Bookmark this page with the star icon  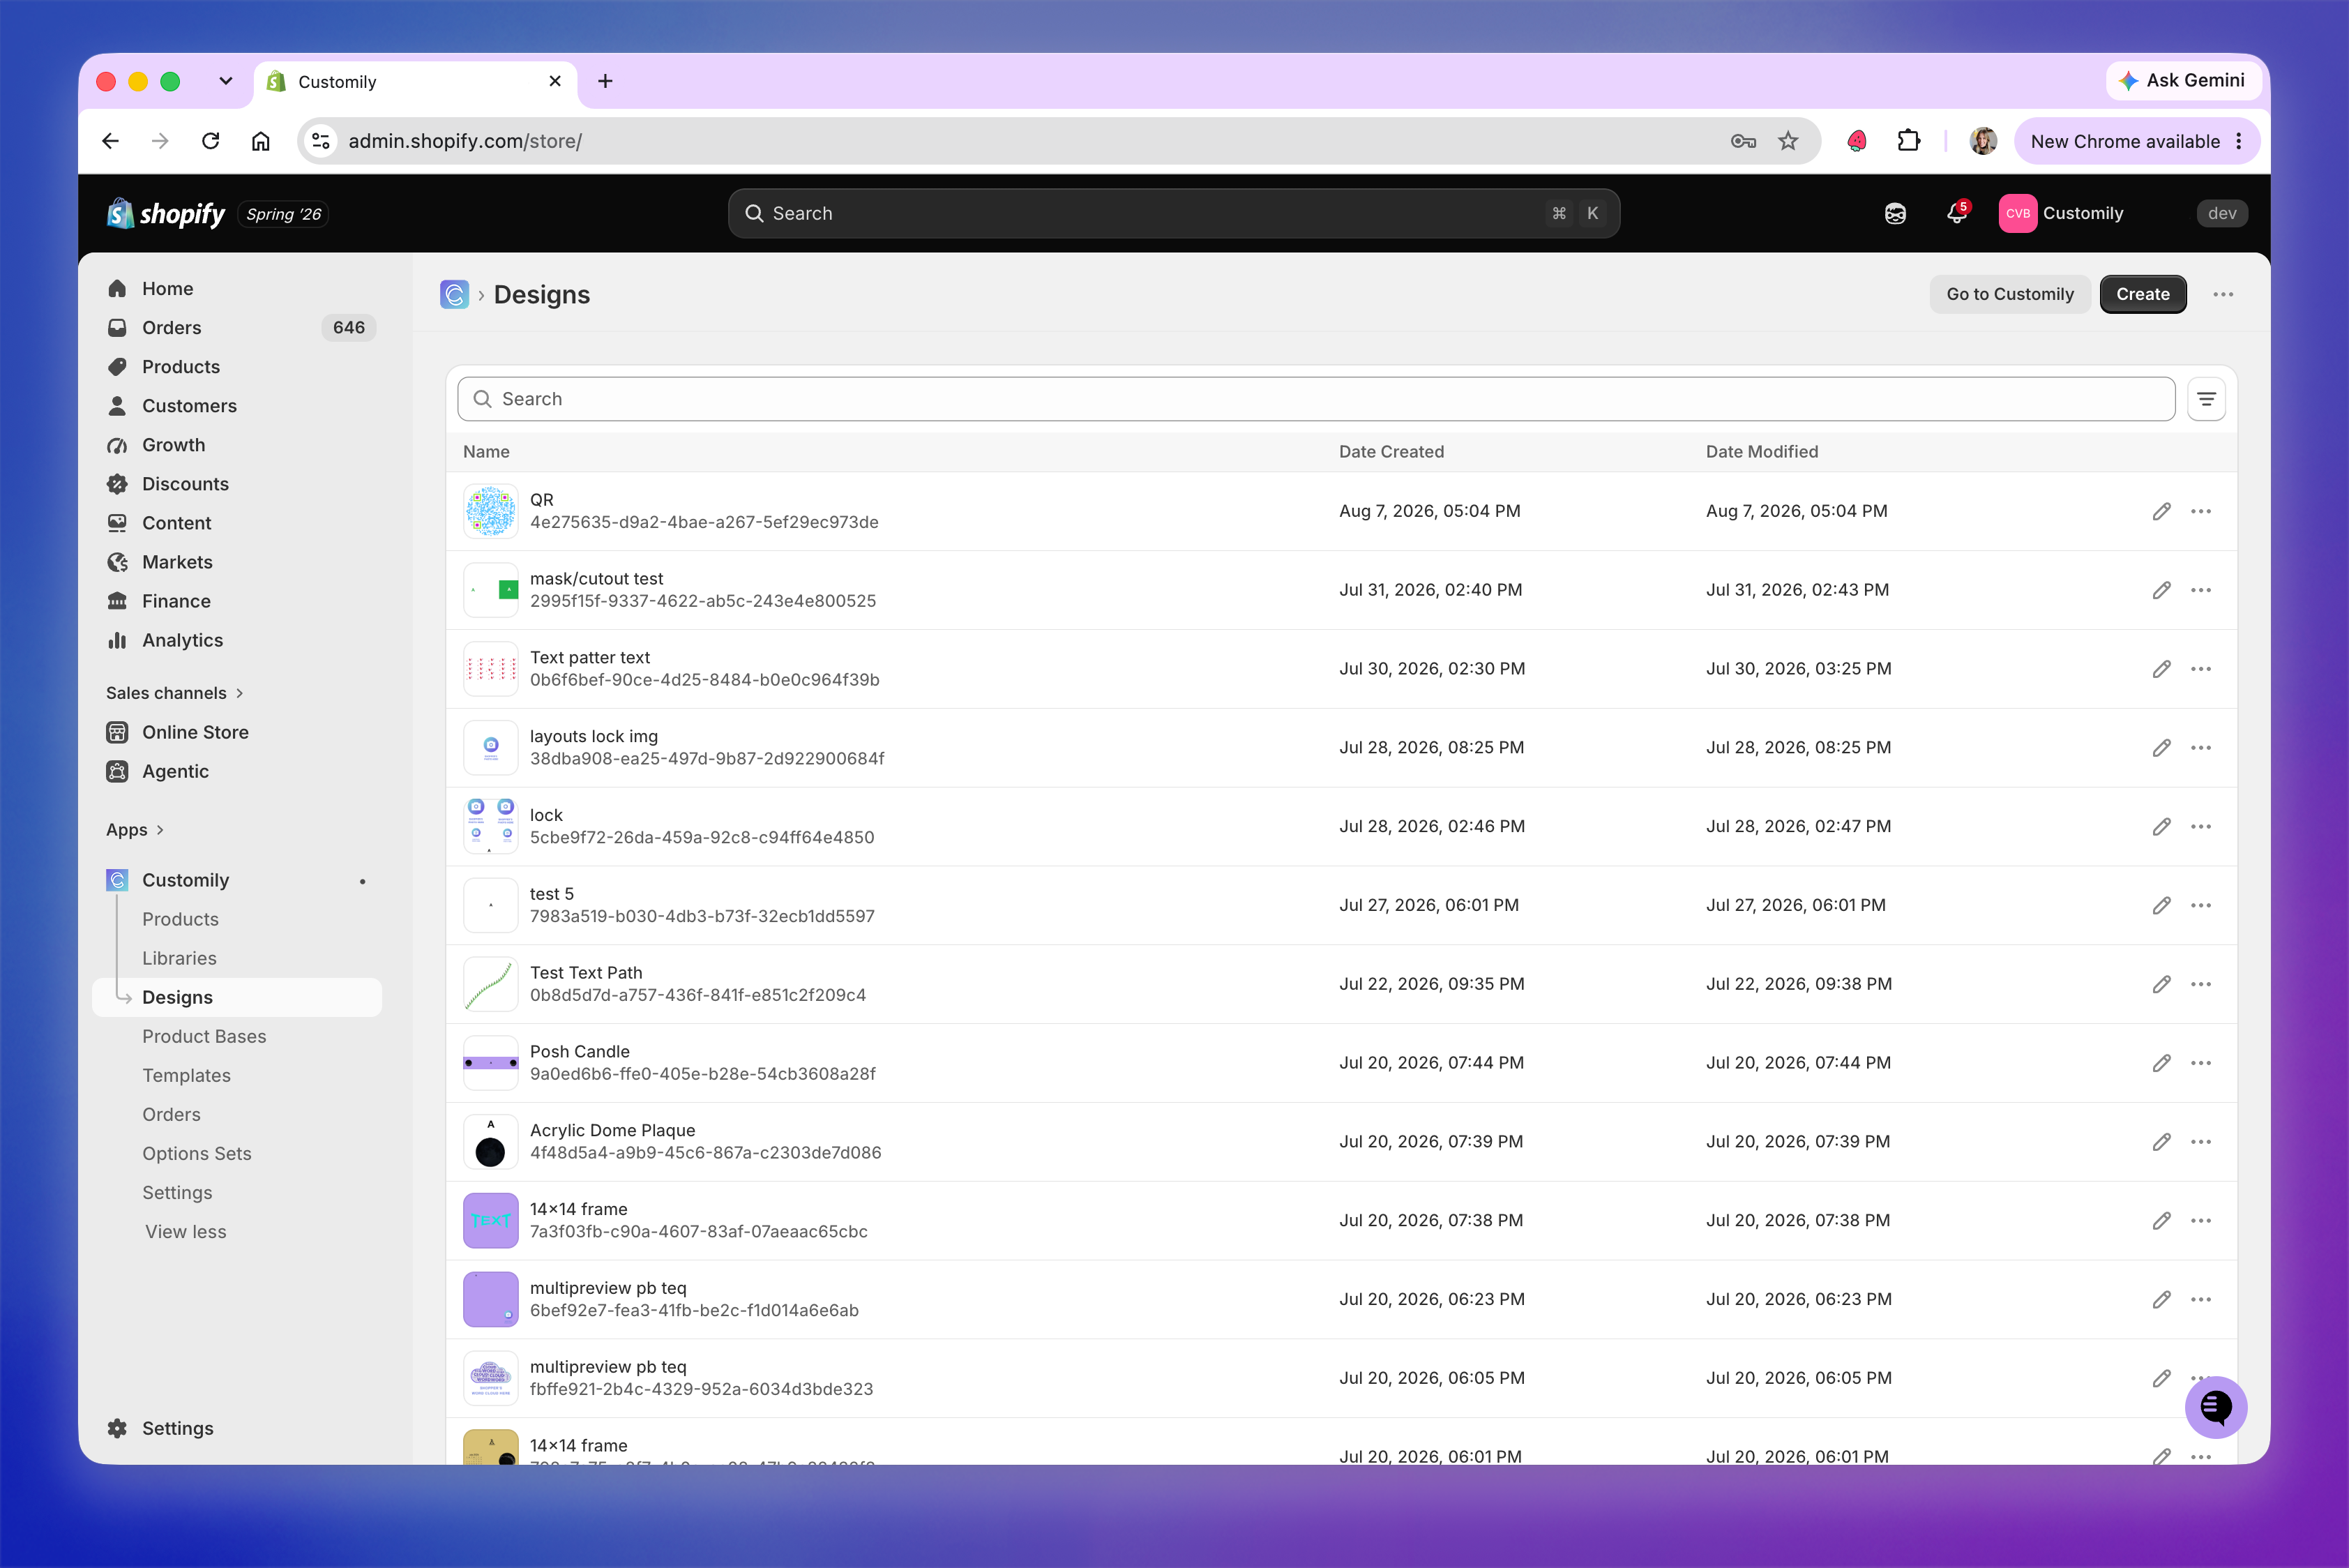click(x=1788, y=141)
